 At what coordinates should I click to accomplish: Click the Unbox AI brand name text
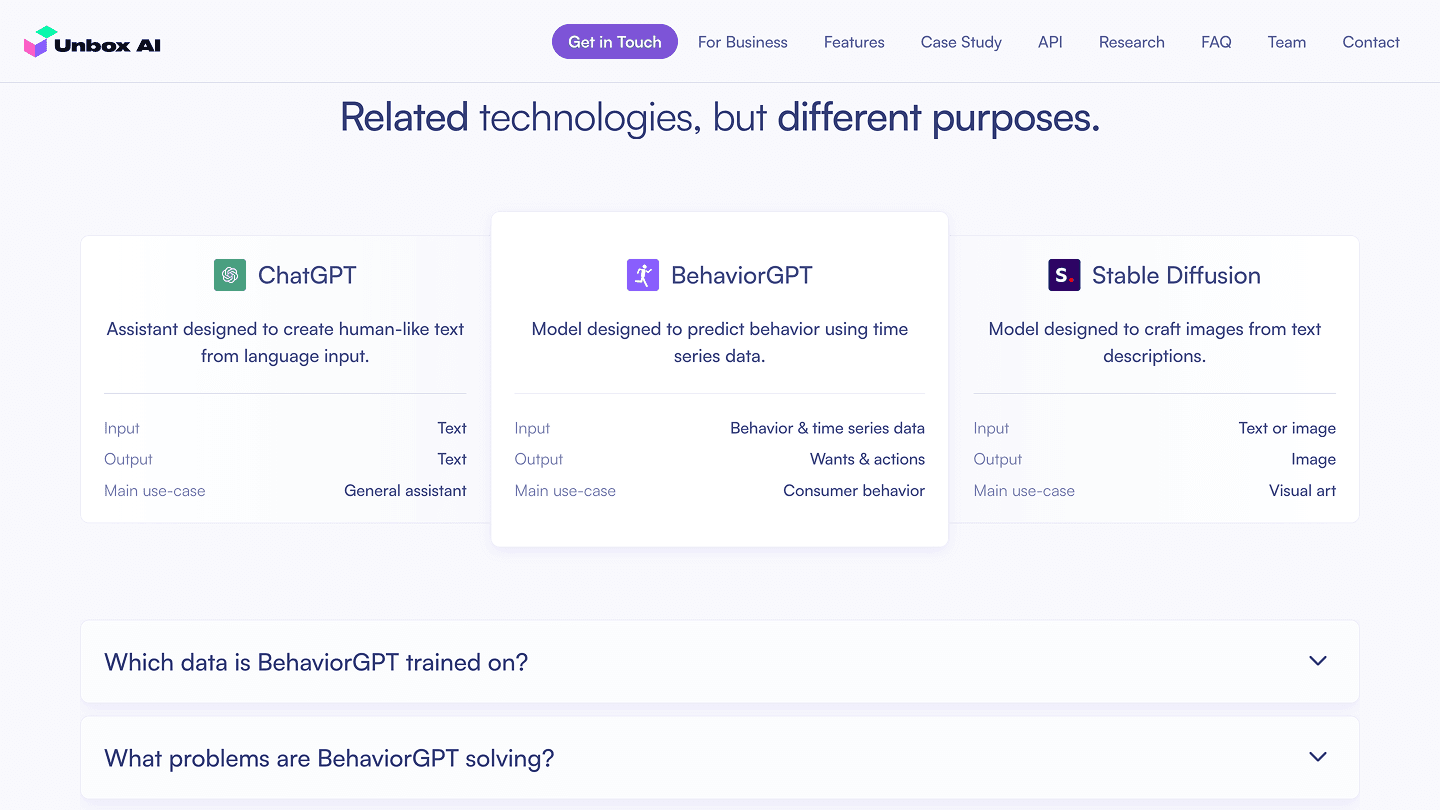point(108,45)
